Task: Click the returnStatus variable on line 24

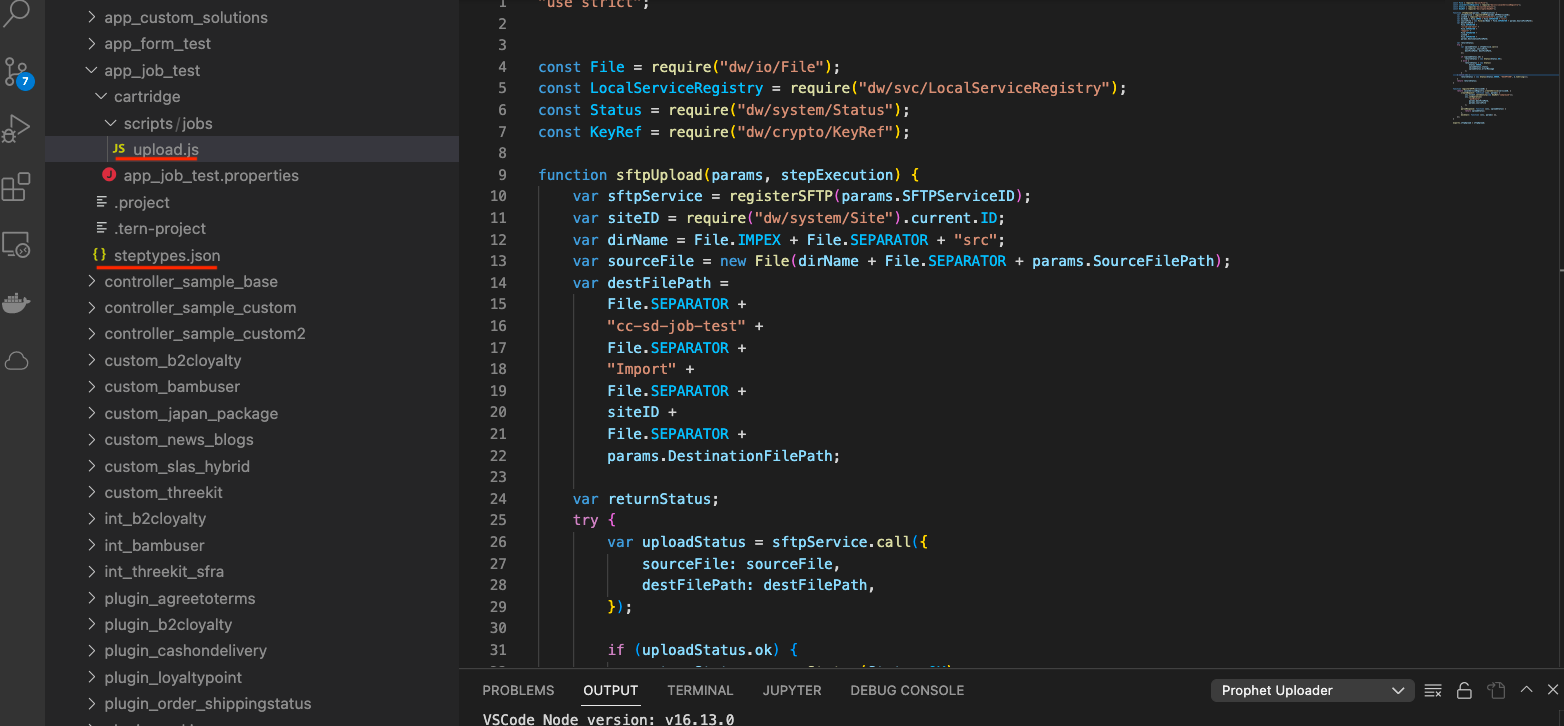Action: tap(659, 498)
